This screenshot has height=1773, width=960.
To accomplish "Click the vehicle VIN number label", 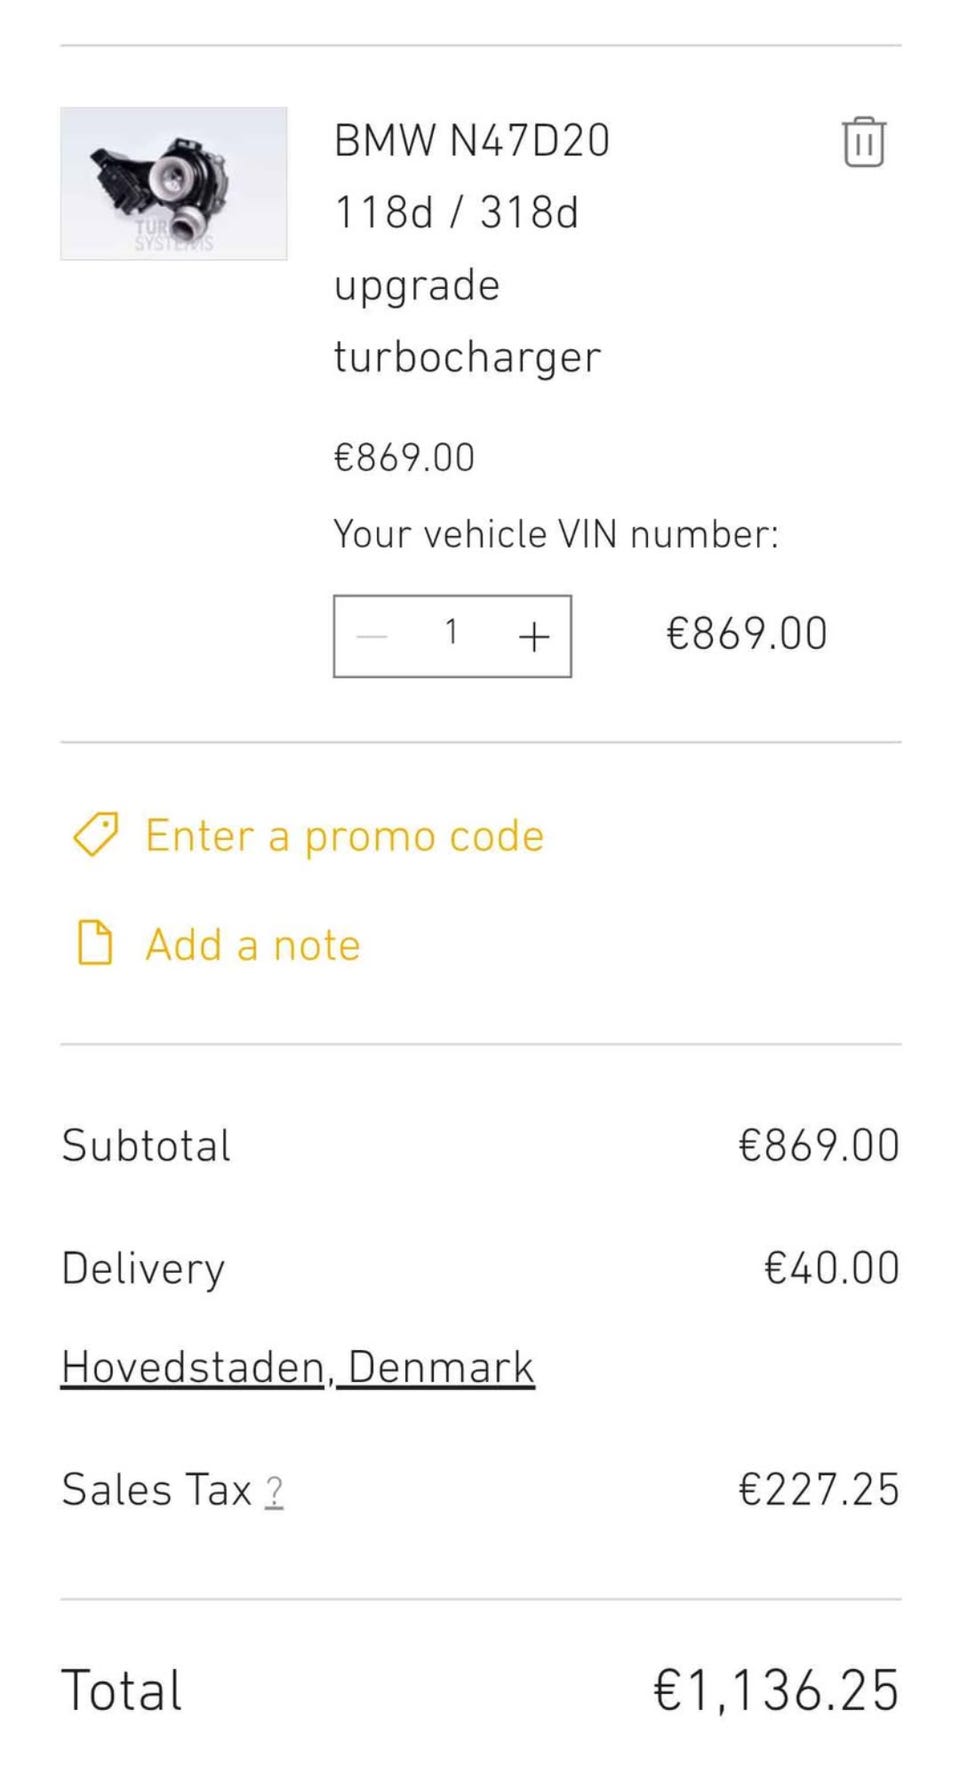I will point(555,534).
